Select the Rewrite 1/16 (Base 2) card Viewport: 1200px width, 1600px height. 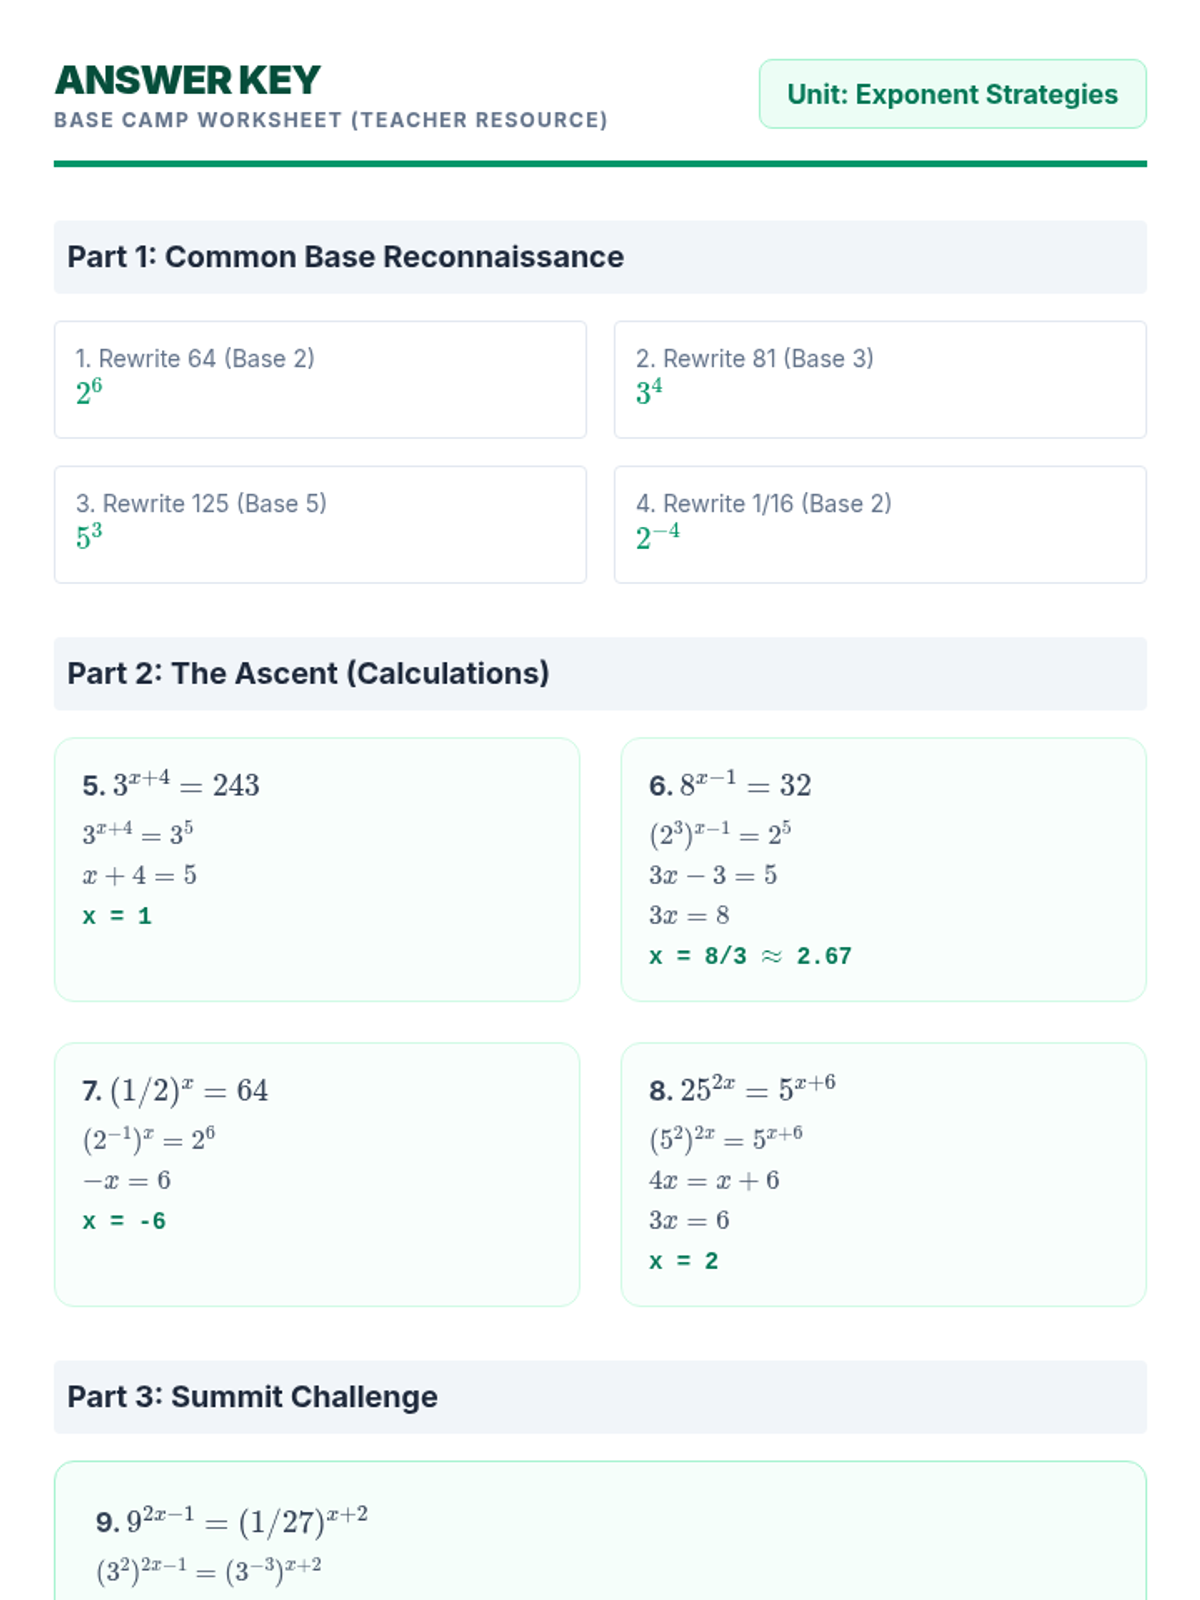(880, 524)
